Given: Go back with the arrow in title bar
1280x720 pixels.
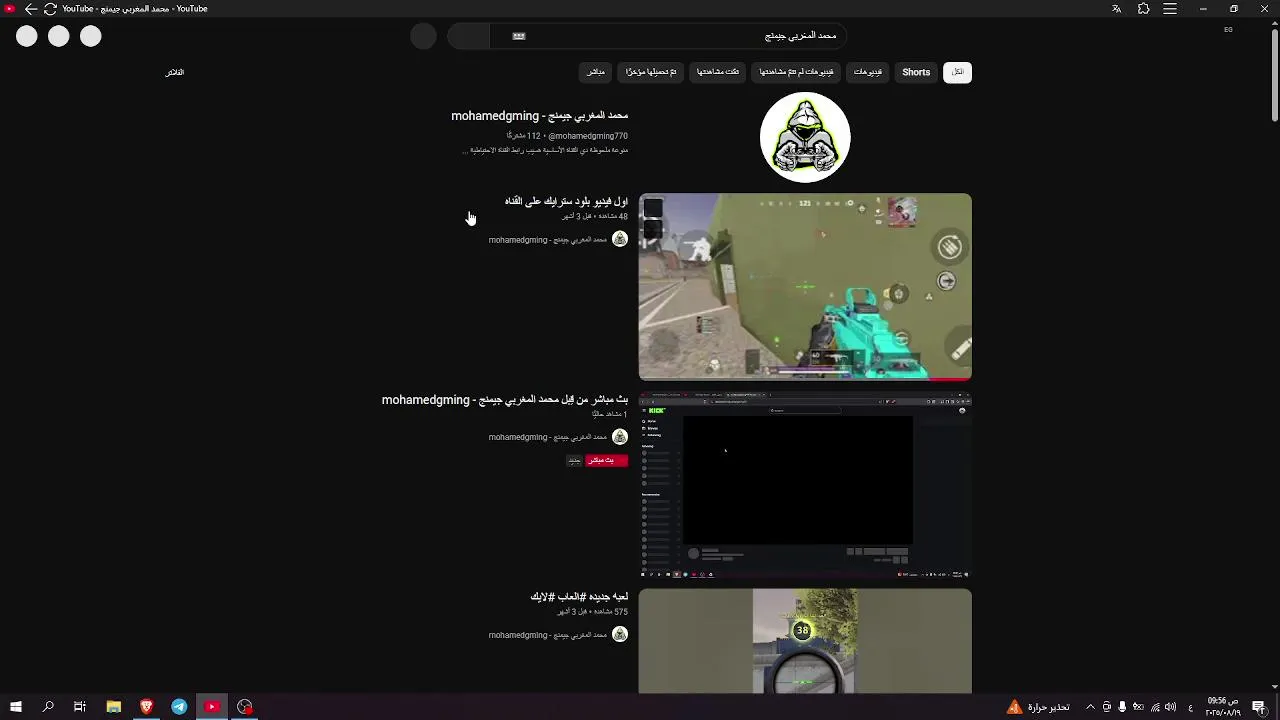Looking at the screenshot, I should click(x=30, y=9).
